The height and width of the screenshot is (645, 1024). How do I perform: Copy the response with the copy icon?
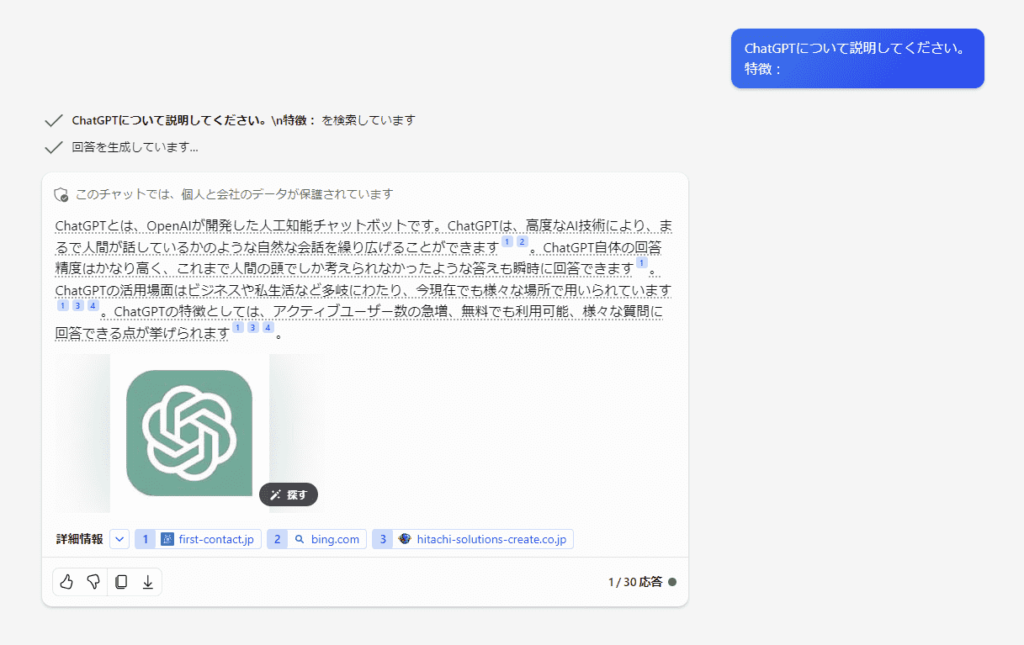121,582
